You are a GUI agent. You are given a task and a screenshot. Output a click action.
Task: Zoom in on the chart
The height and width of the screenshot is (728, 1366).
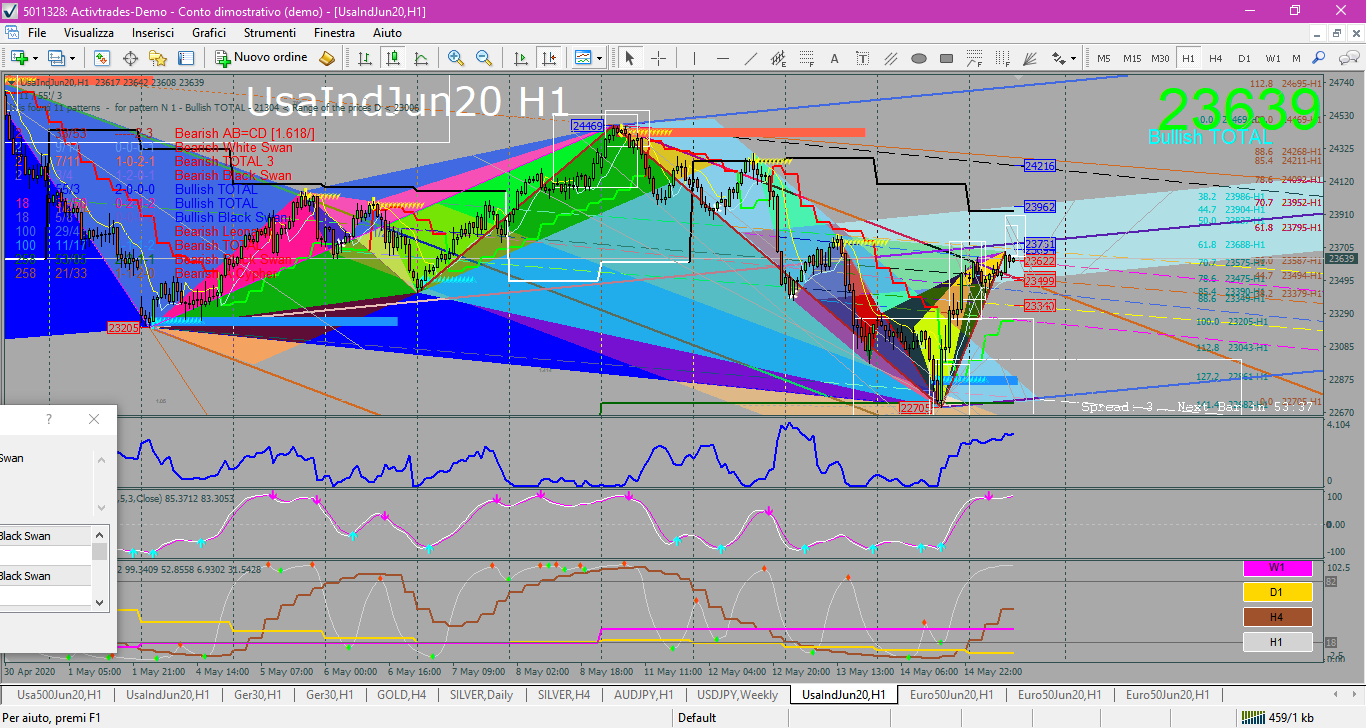click(456, 58)
